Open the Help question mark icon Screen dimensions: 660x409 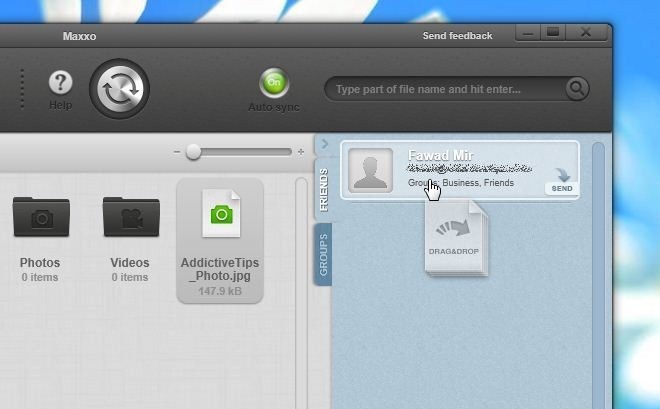61,82
